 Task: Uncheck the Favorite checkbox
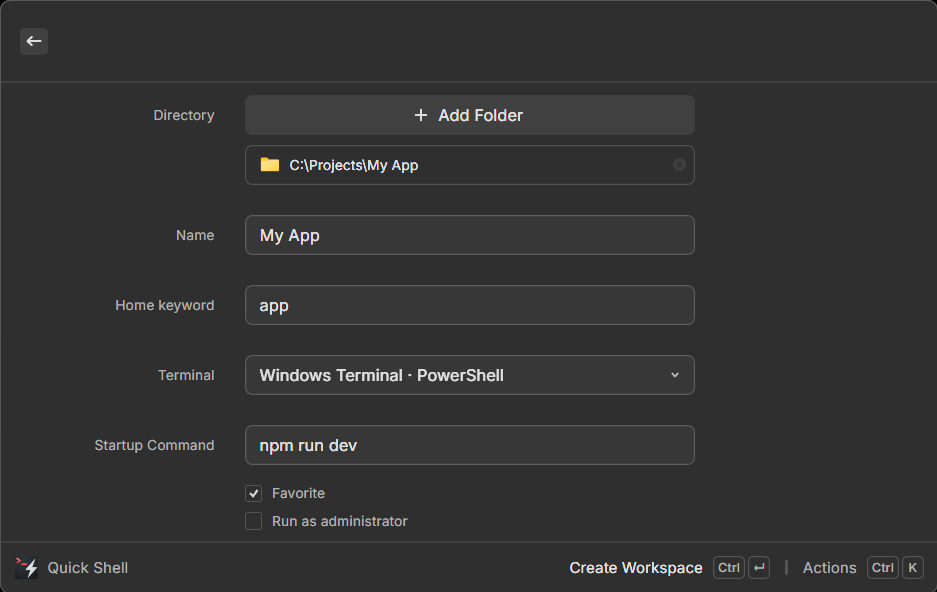(x=253, y=493)
